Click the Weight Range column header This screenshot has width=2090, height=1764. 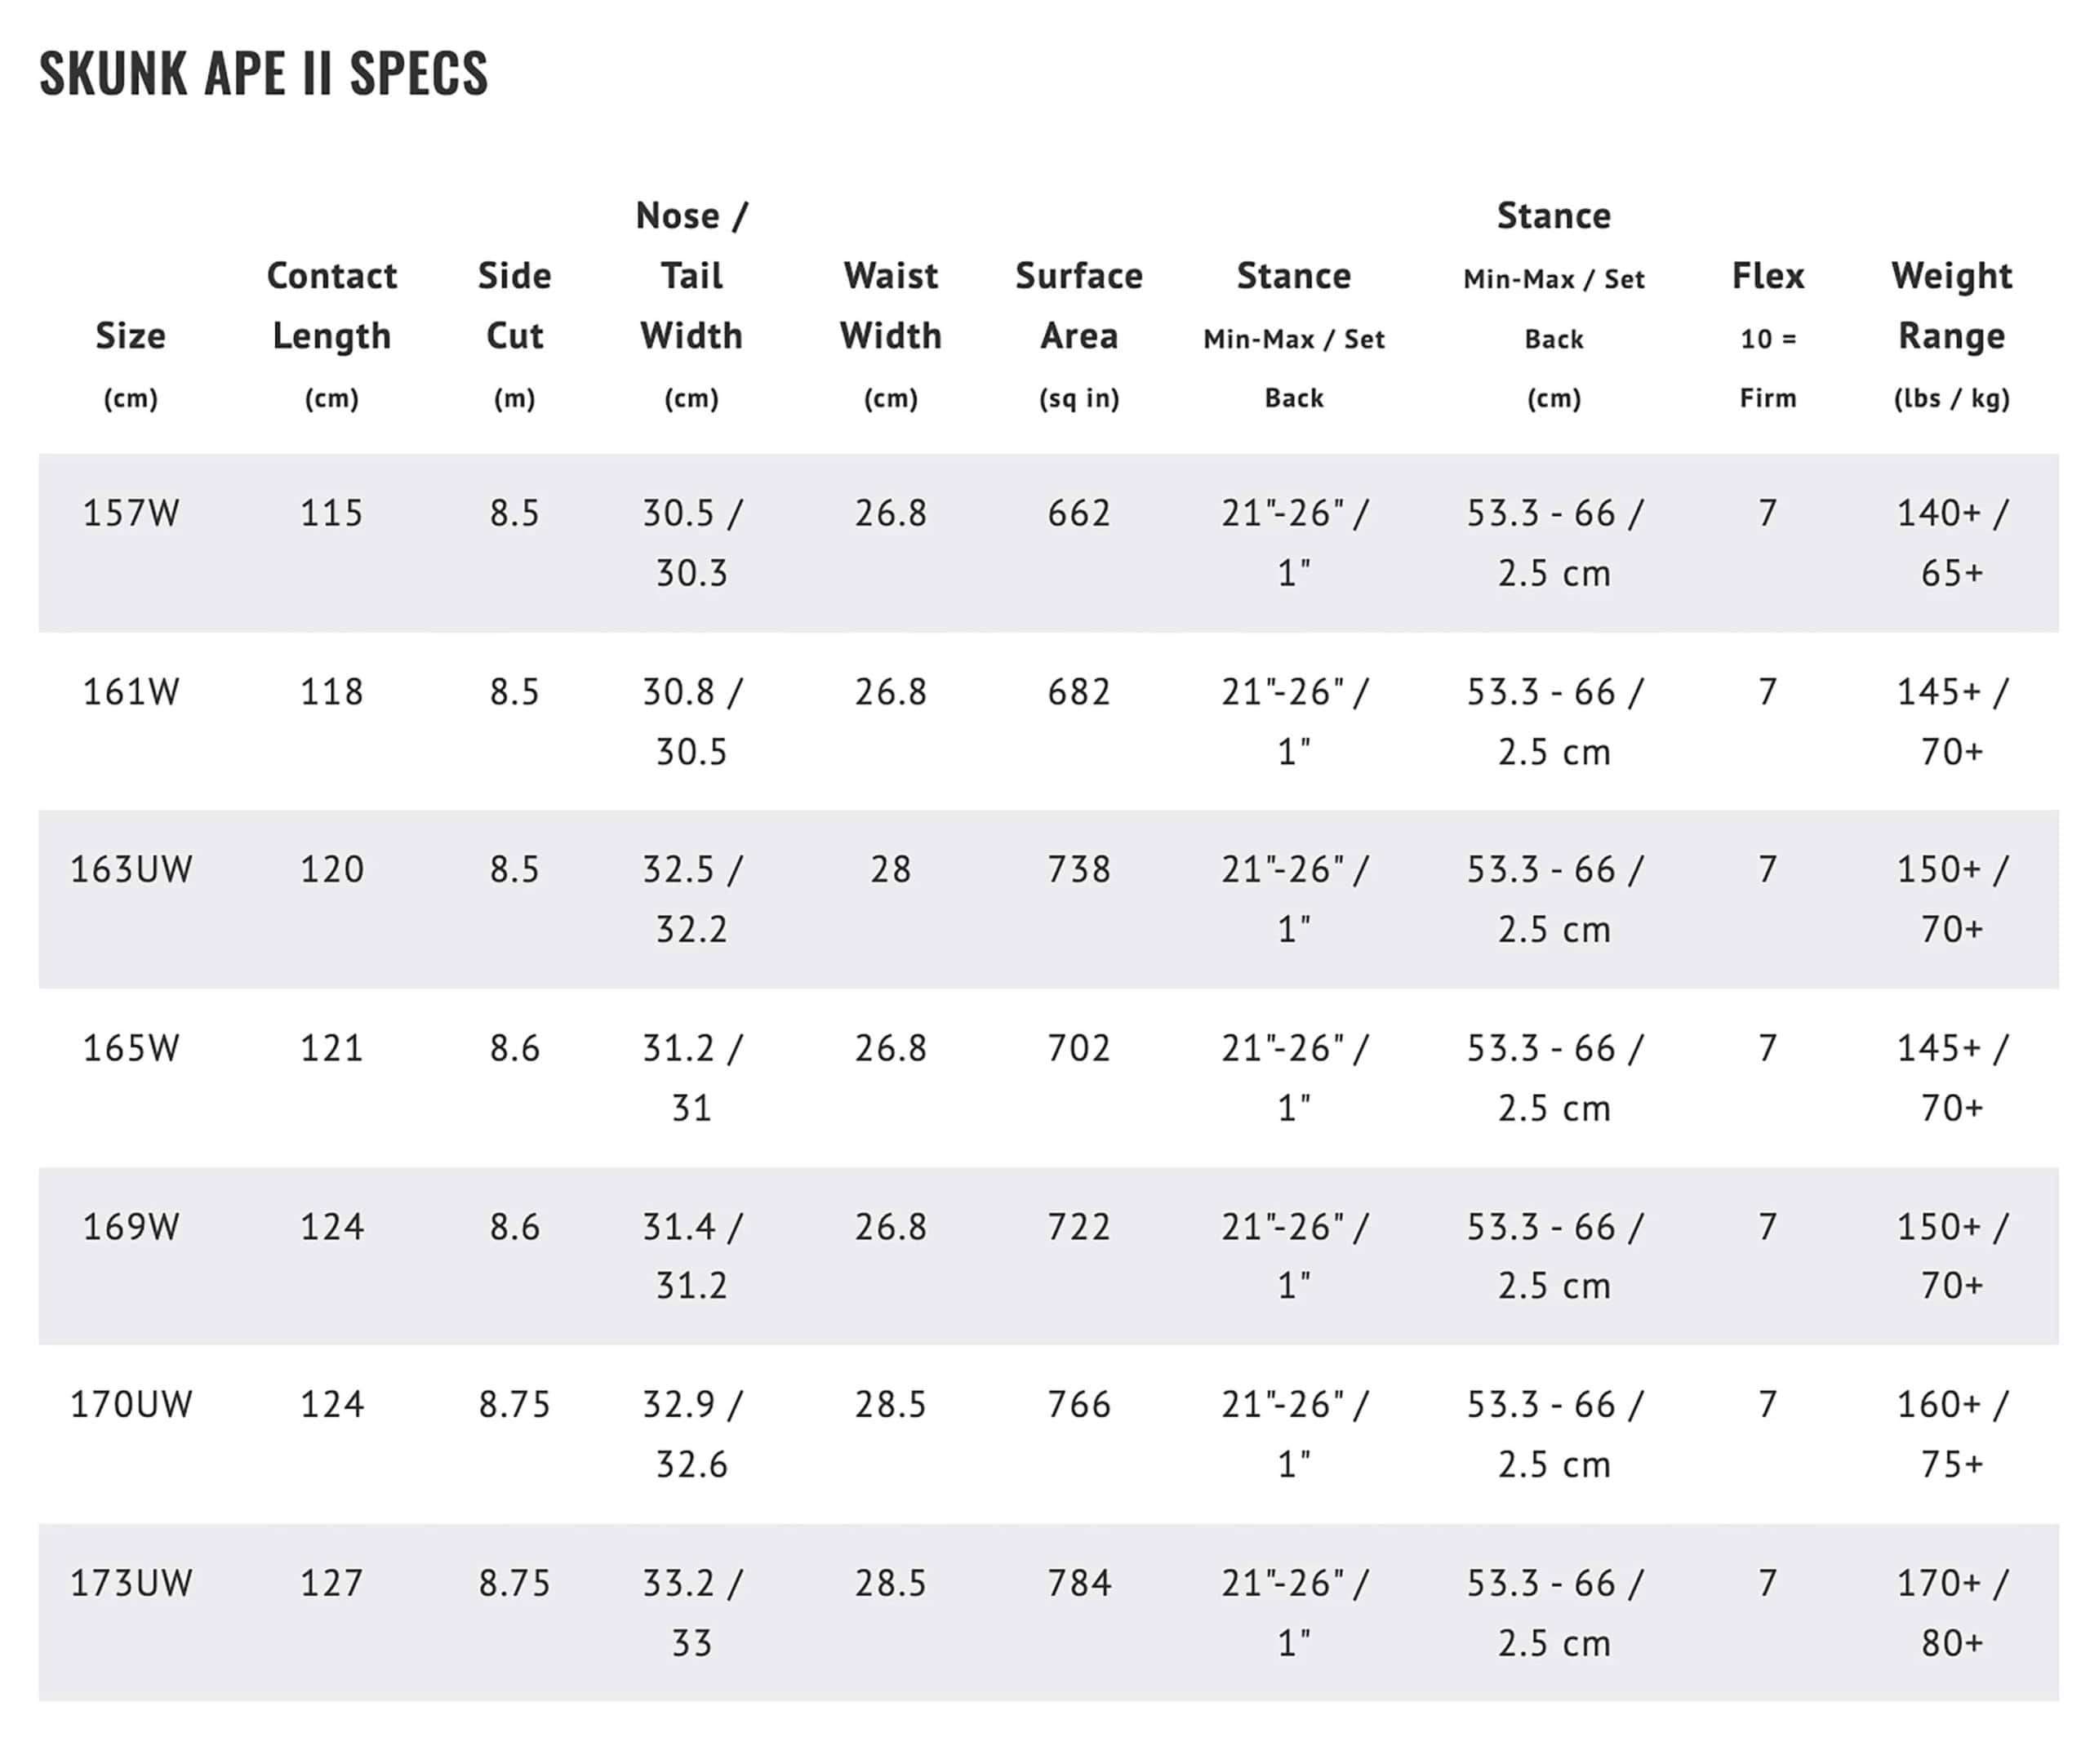(1951, 306)
